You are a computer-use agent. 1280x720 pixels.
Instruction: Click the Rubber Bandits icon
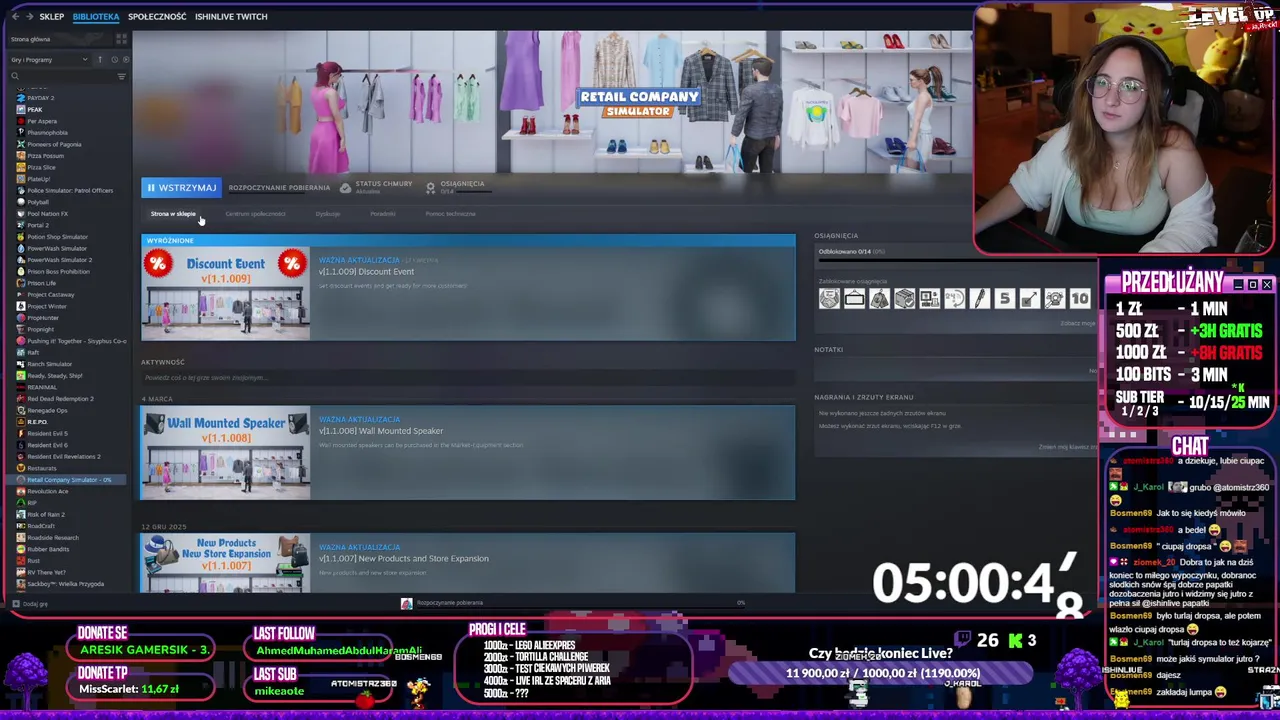pos(21,549)
